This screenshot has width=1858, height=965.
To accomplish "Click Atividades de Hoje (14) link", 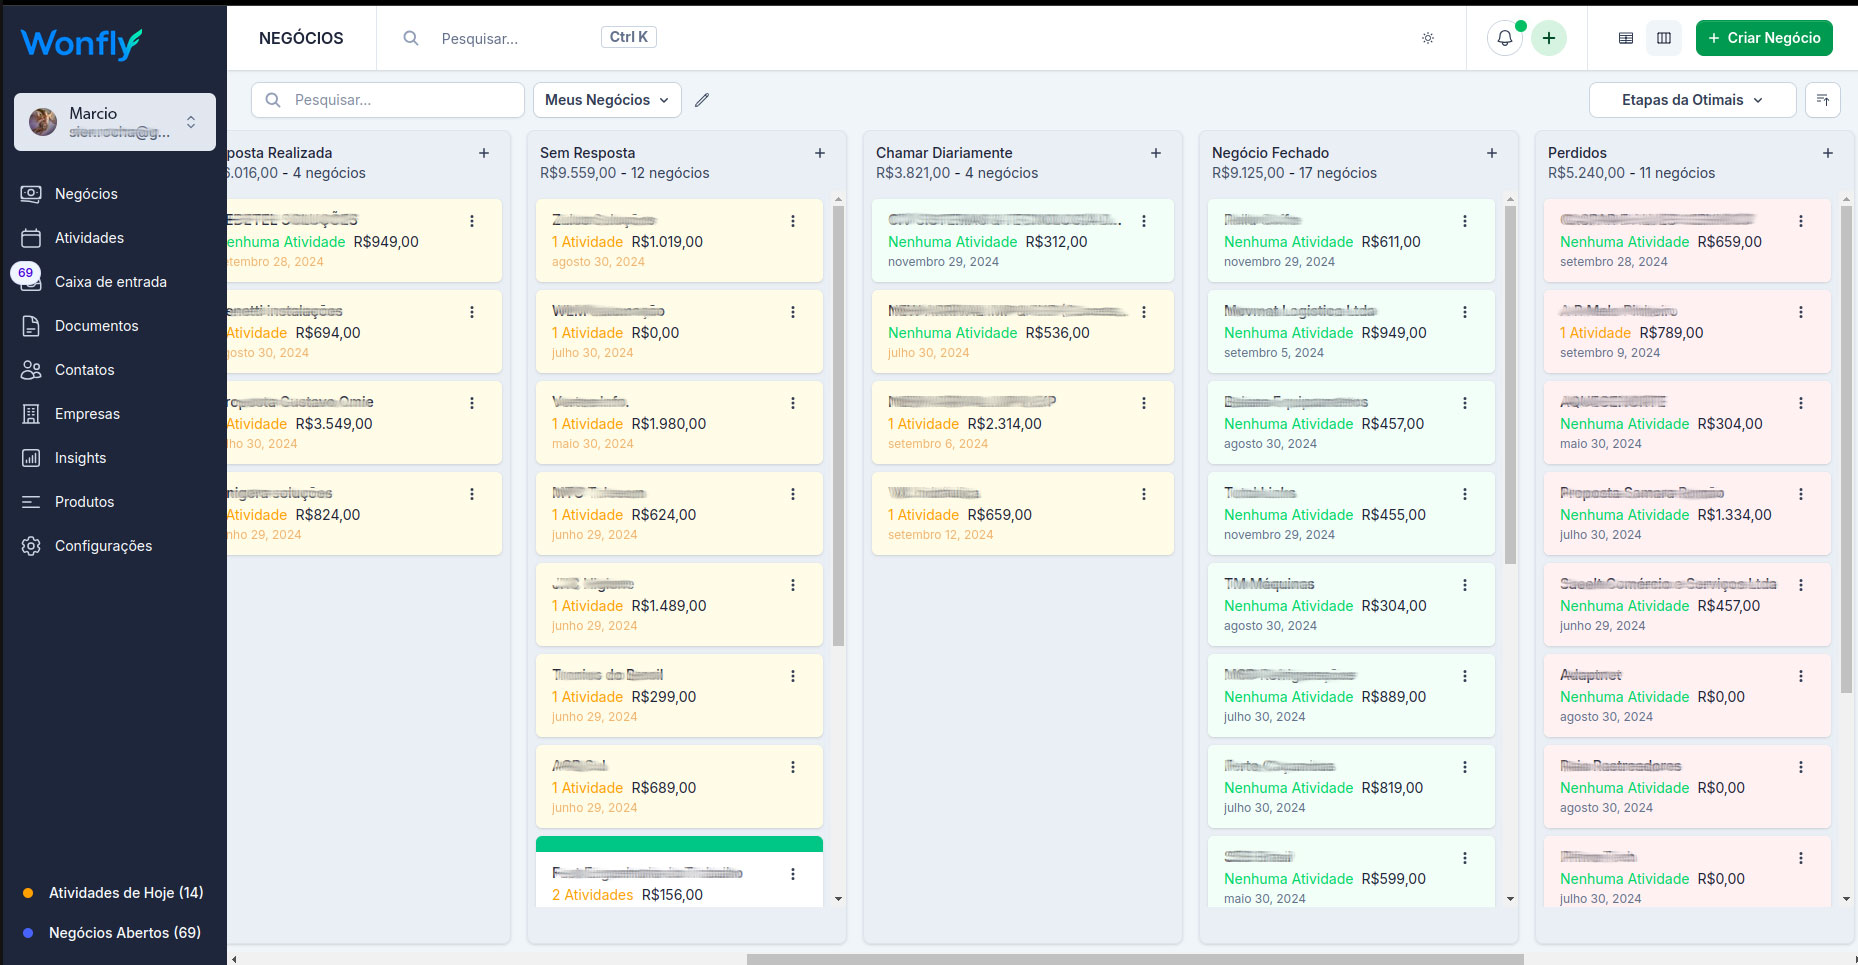I will pyautogui.click(x=126, y=893).
